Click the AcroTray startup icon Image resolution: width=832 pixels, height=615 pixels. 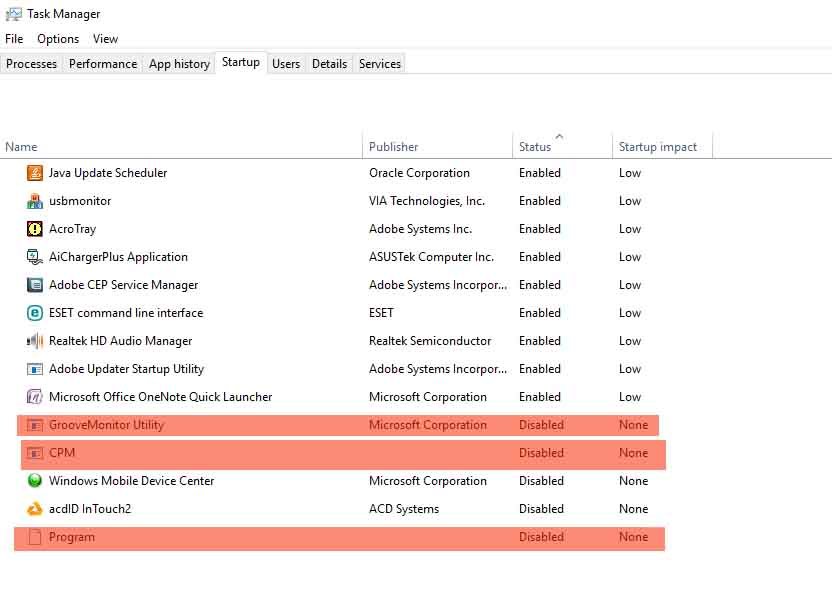point(35,229)
